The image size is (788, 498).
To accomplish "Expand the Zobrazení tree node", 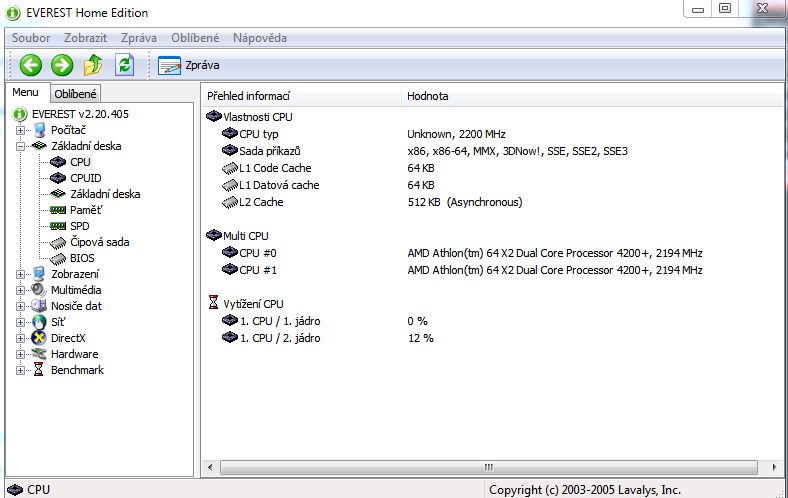I will 20,274.
